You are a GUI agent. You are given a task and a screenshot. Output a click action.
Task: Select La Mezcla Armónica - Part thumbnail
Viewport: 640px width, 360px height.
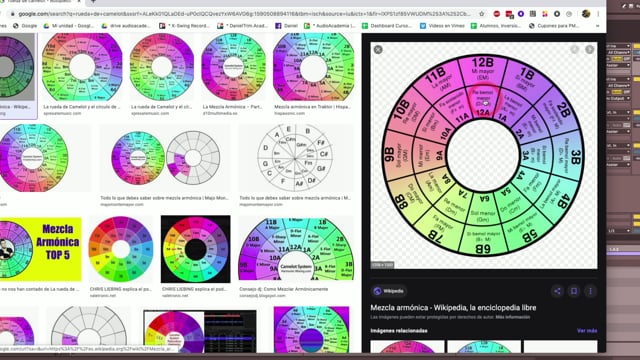[x=233, y=67]
